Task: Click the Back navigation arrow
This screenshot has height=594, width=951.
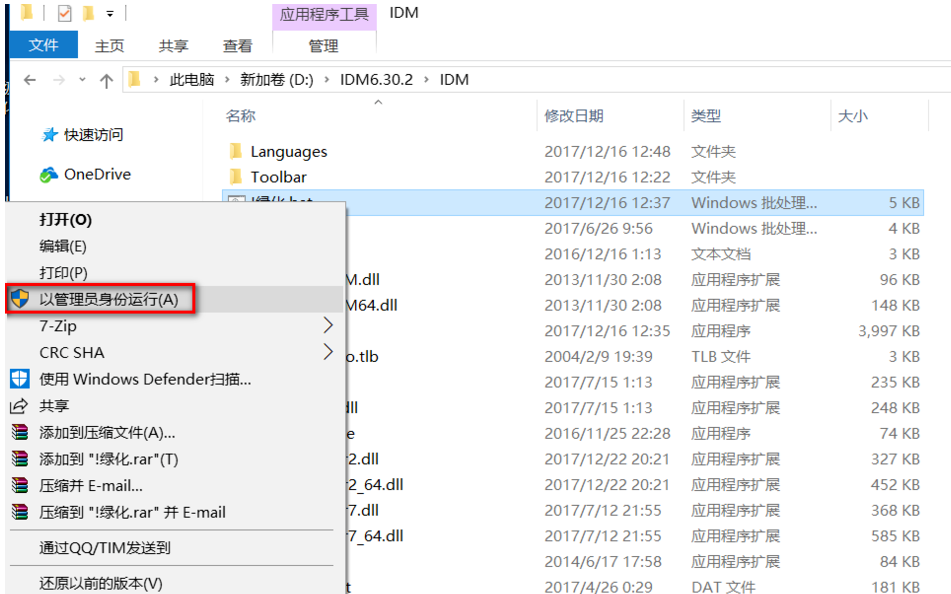Action: click(x=30, y=79)
